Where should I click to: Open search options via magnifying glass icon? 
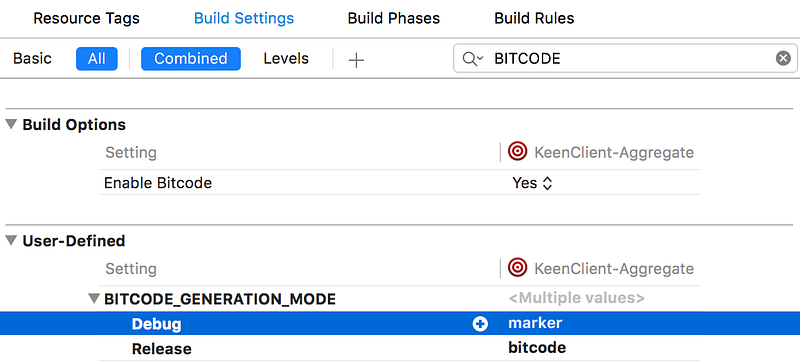pyautogui.click(x=472, y=59)
